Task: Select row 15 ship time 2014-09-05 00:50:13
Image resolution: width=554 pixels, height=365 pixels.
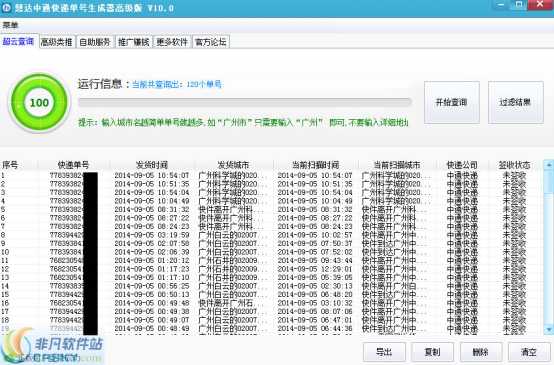Action: [152, 294]
